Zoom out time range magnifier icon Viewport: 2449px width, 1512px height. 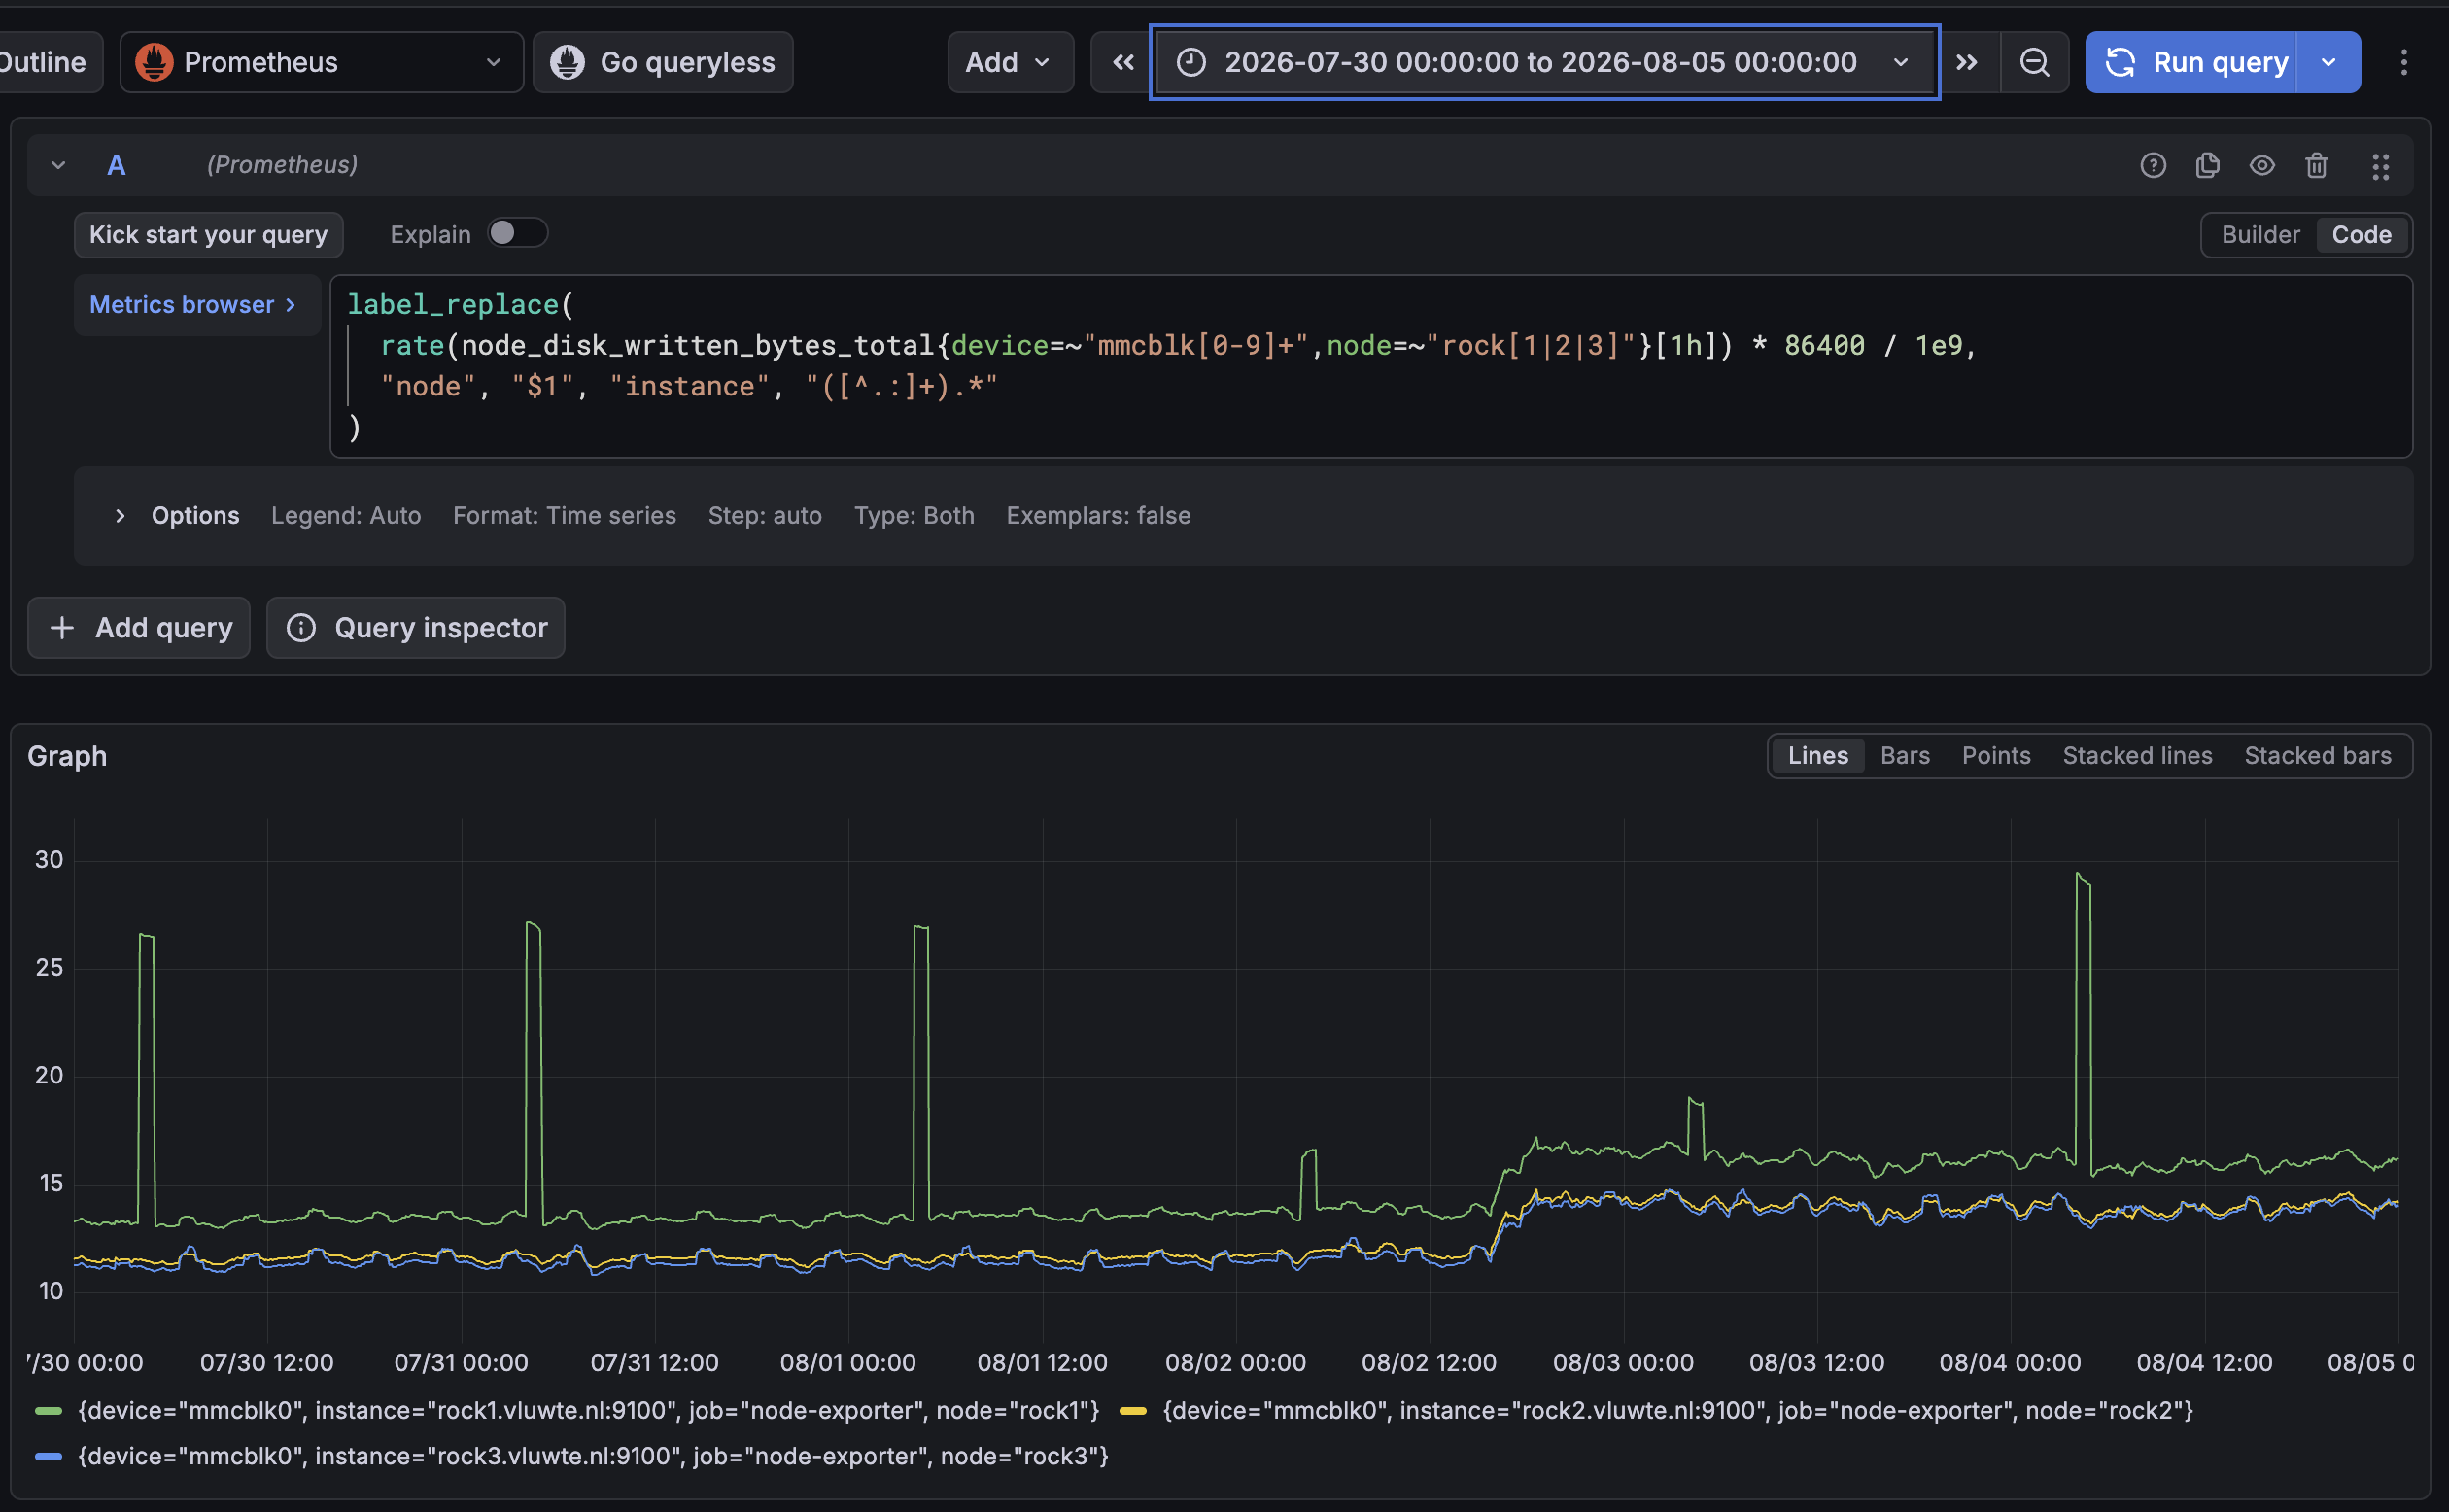[x=2034, y=62]
